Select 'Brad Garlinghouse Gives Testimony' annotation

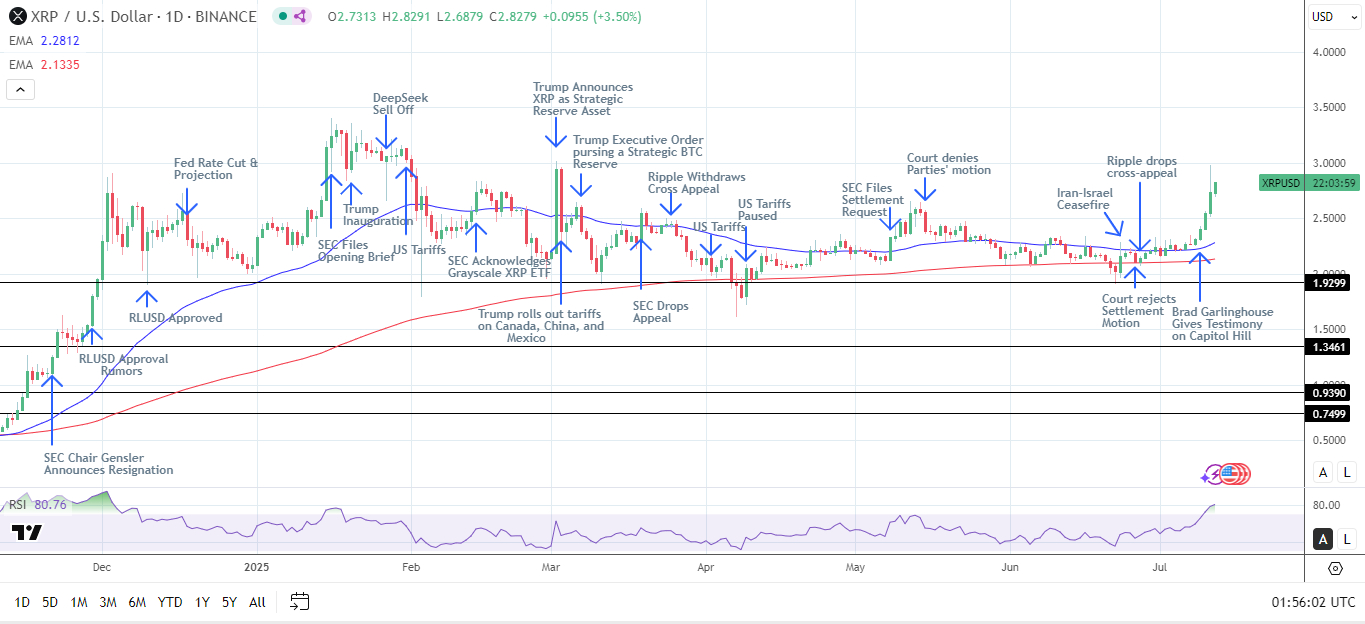pyautogui.click(x=1222, y=324)
